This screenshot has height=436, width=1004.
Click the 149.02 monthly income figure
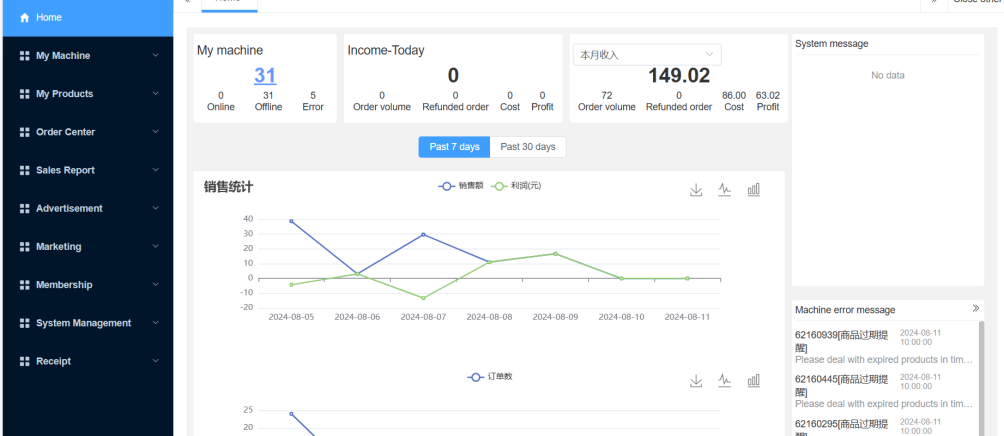(679, 76)
